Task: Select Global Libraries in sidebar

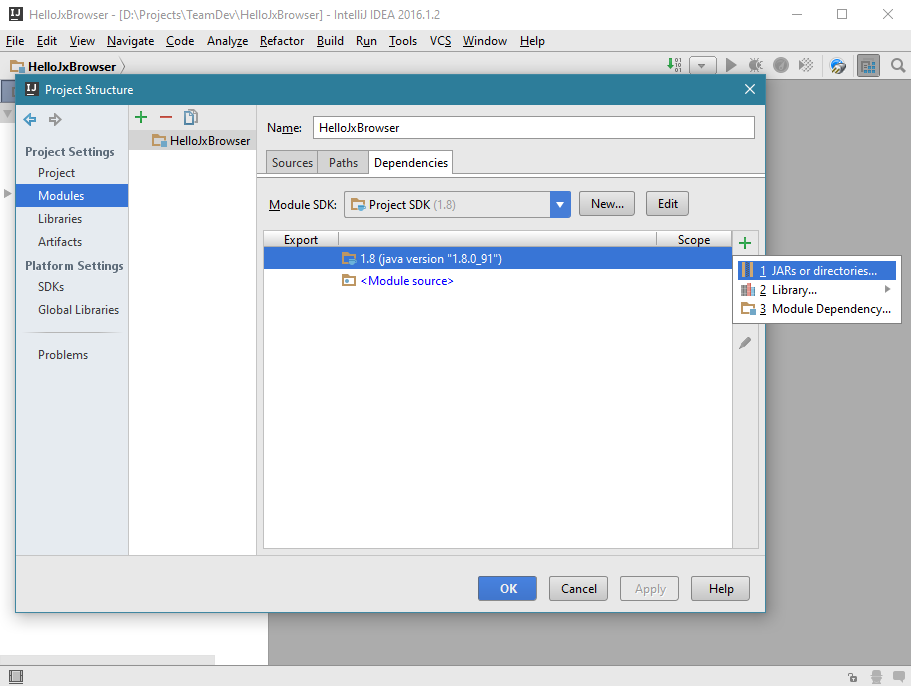Action: click(79, 310)
